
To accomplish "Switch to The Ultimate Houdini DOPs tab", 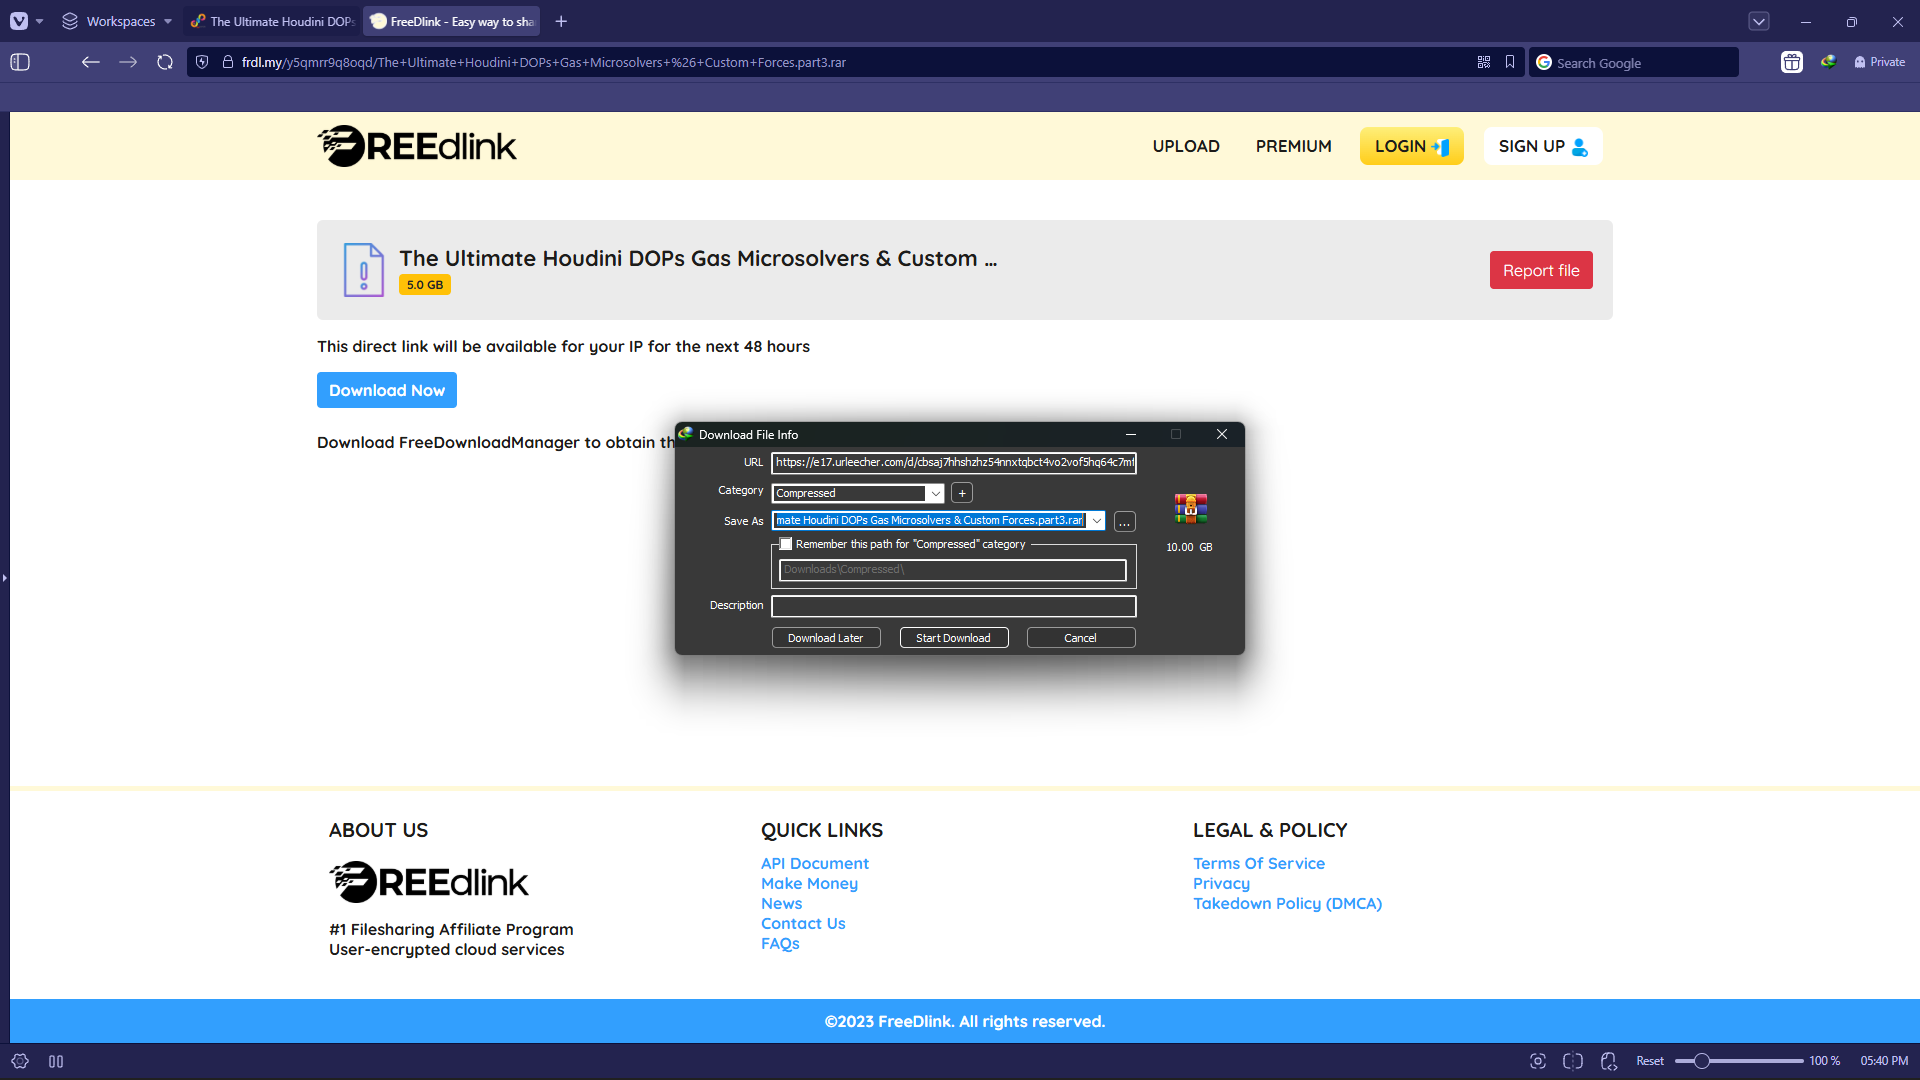I will 273,21.
